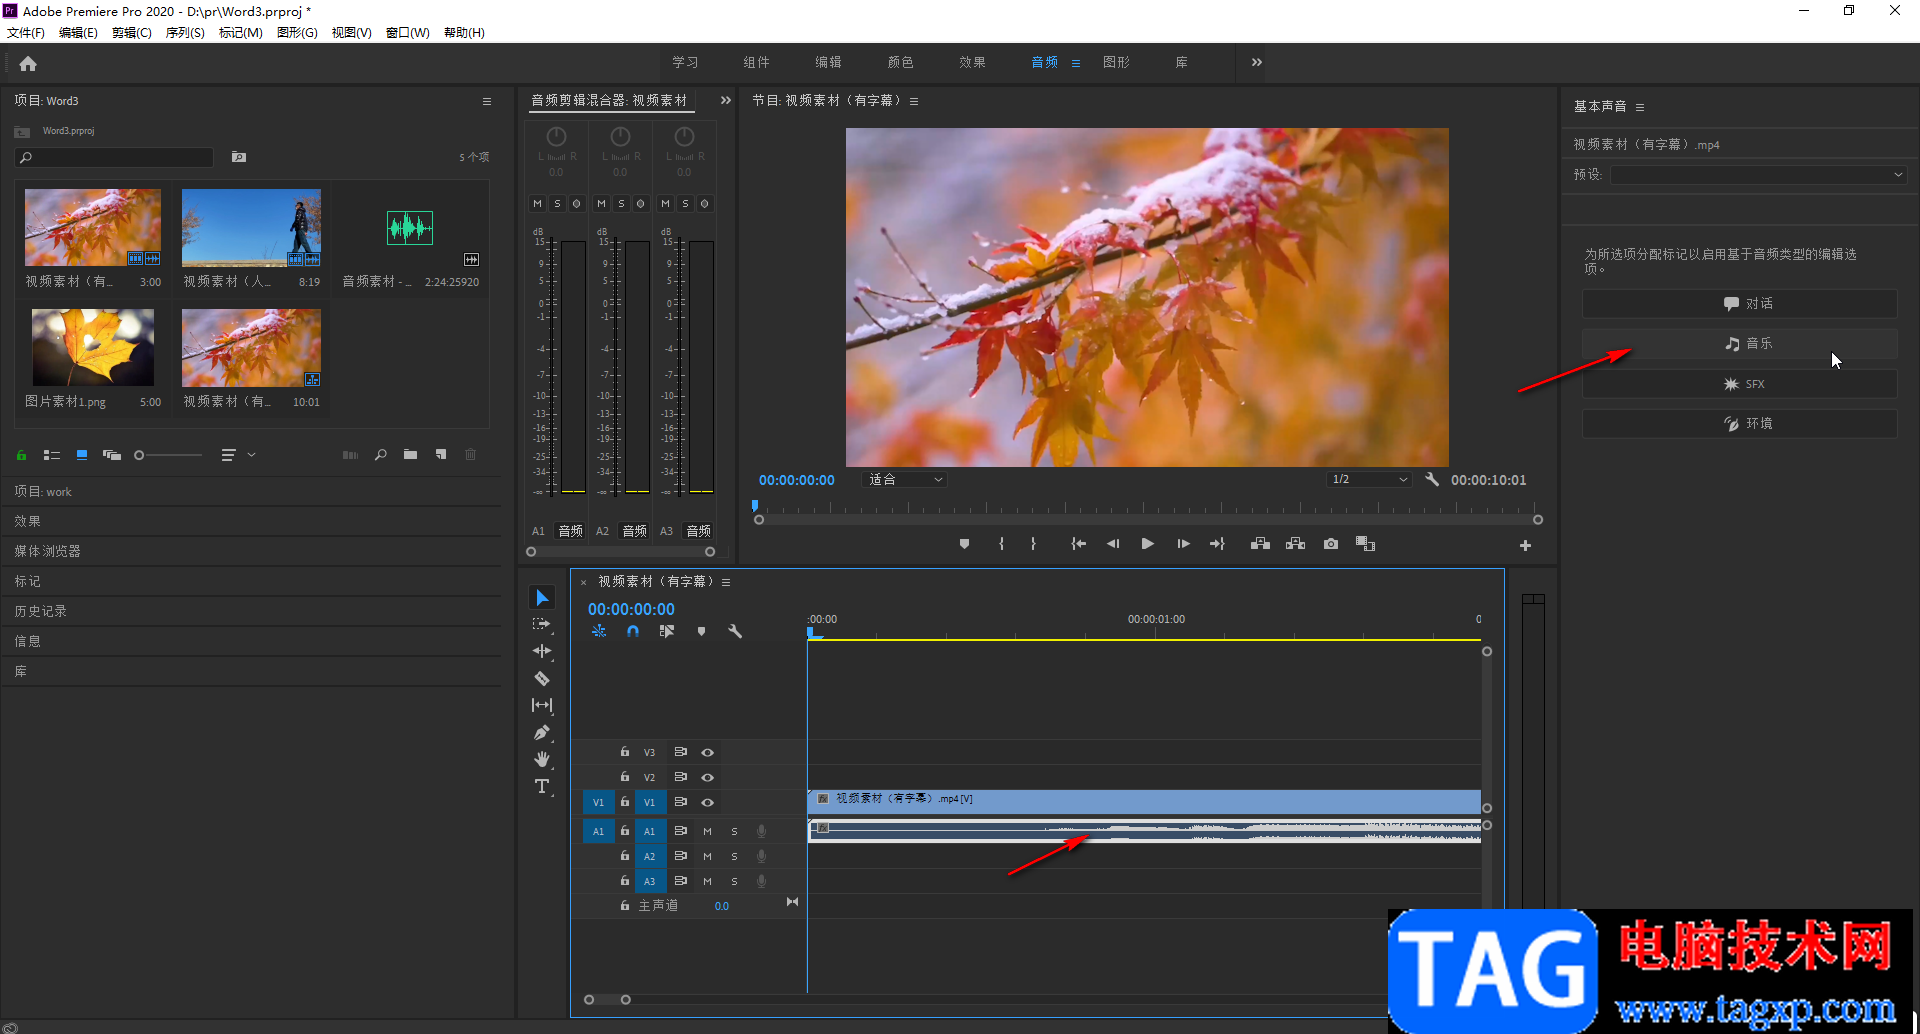Image resolution: width=1920 pixels, height=1034 pixels.
Task: Switch project panel to list view
Action: [x=52, y=455]
